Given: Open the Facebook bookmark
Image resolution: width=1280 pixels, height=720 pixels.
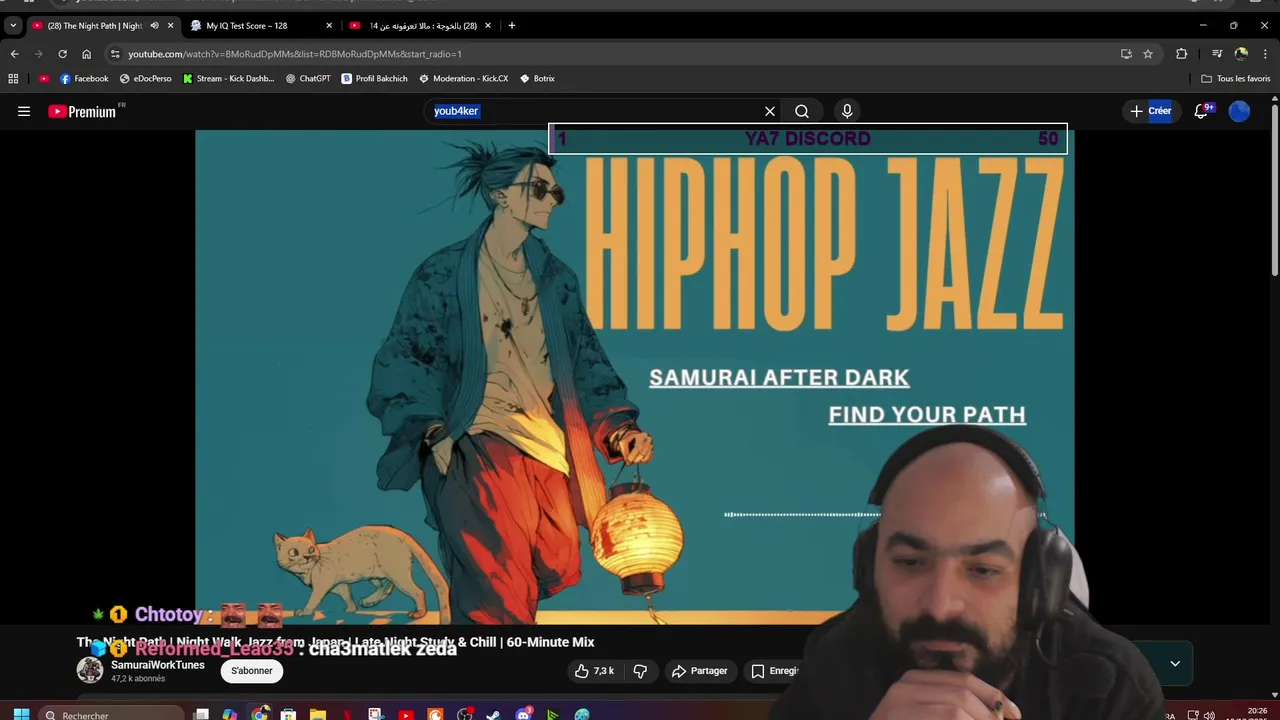Looking at the screenshot, I should point(84,78).
